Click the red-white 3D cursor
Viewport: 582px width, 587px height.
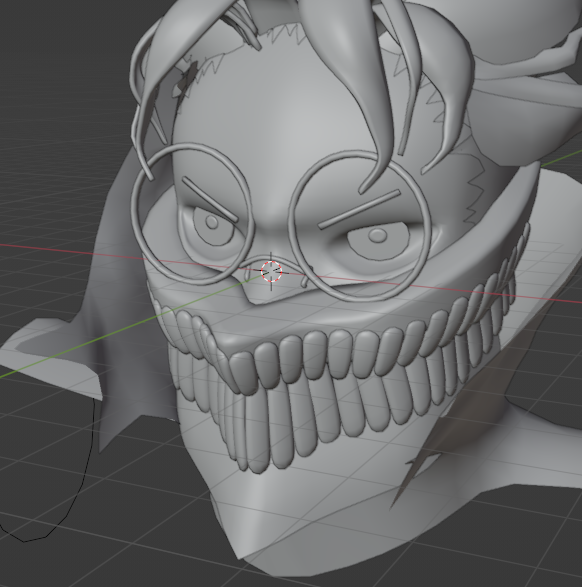[x=271, y=271]
